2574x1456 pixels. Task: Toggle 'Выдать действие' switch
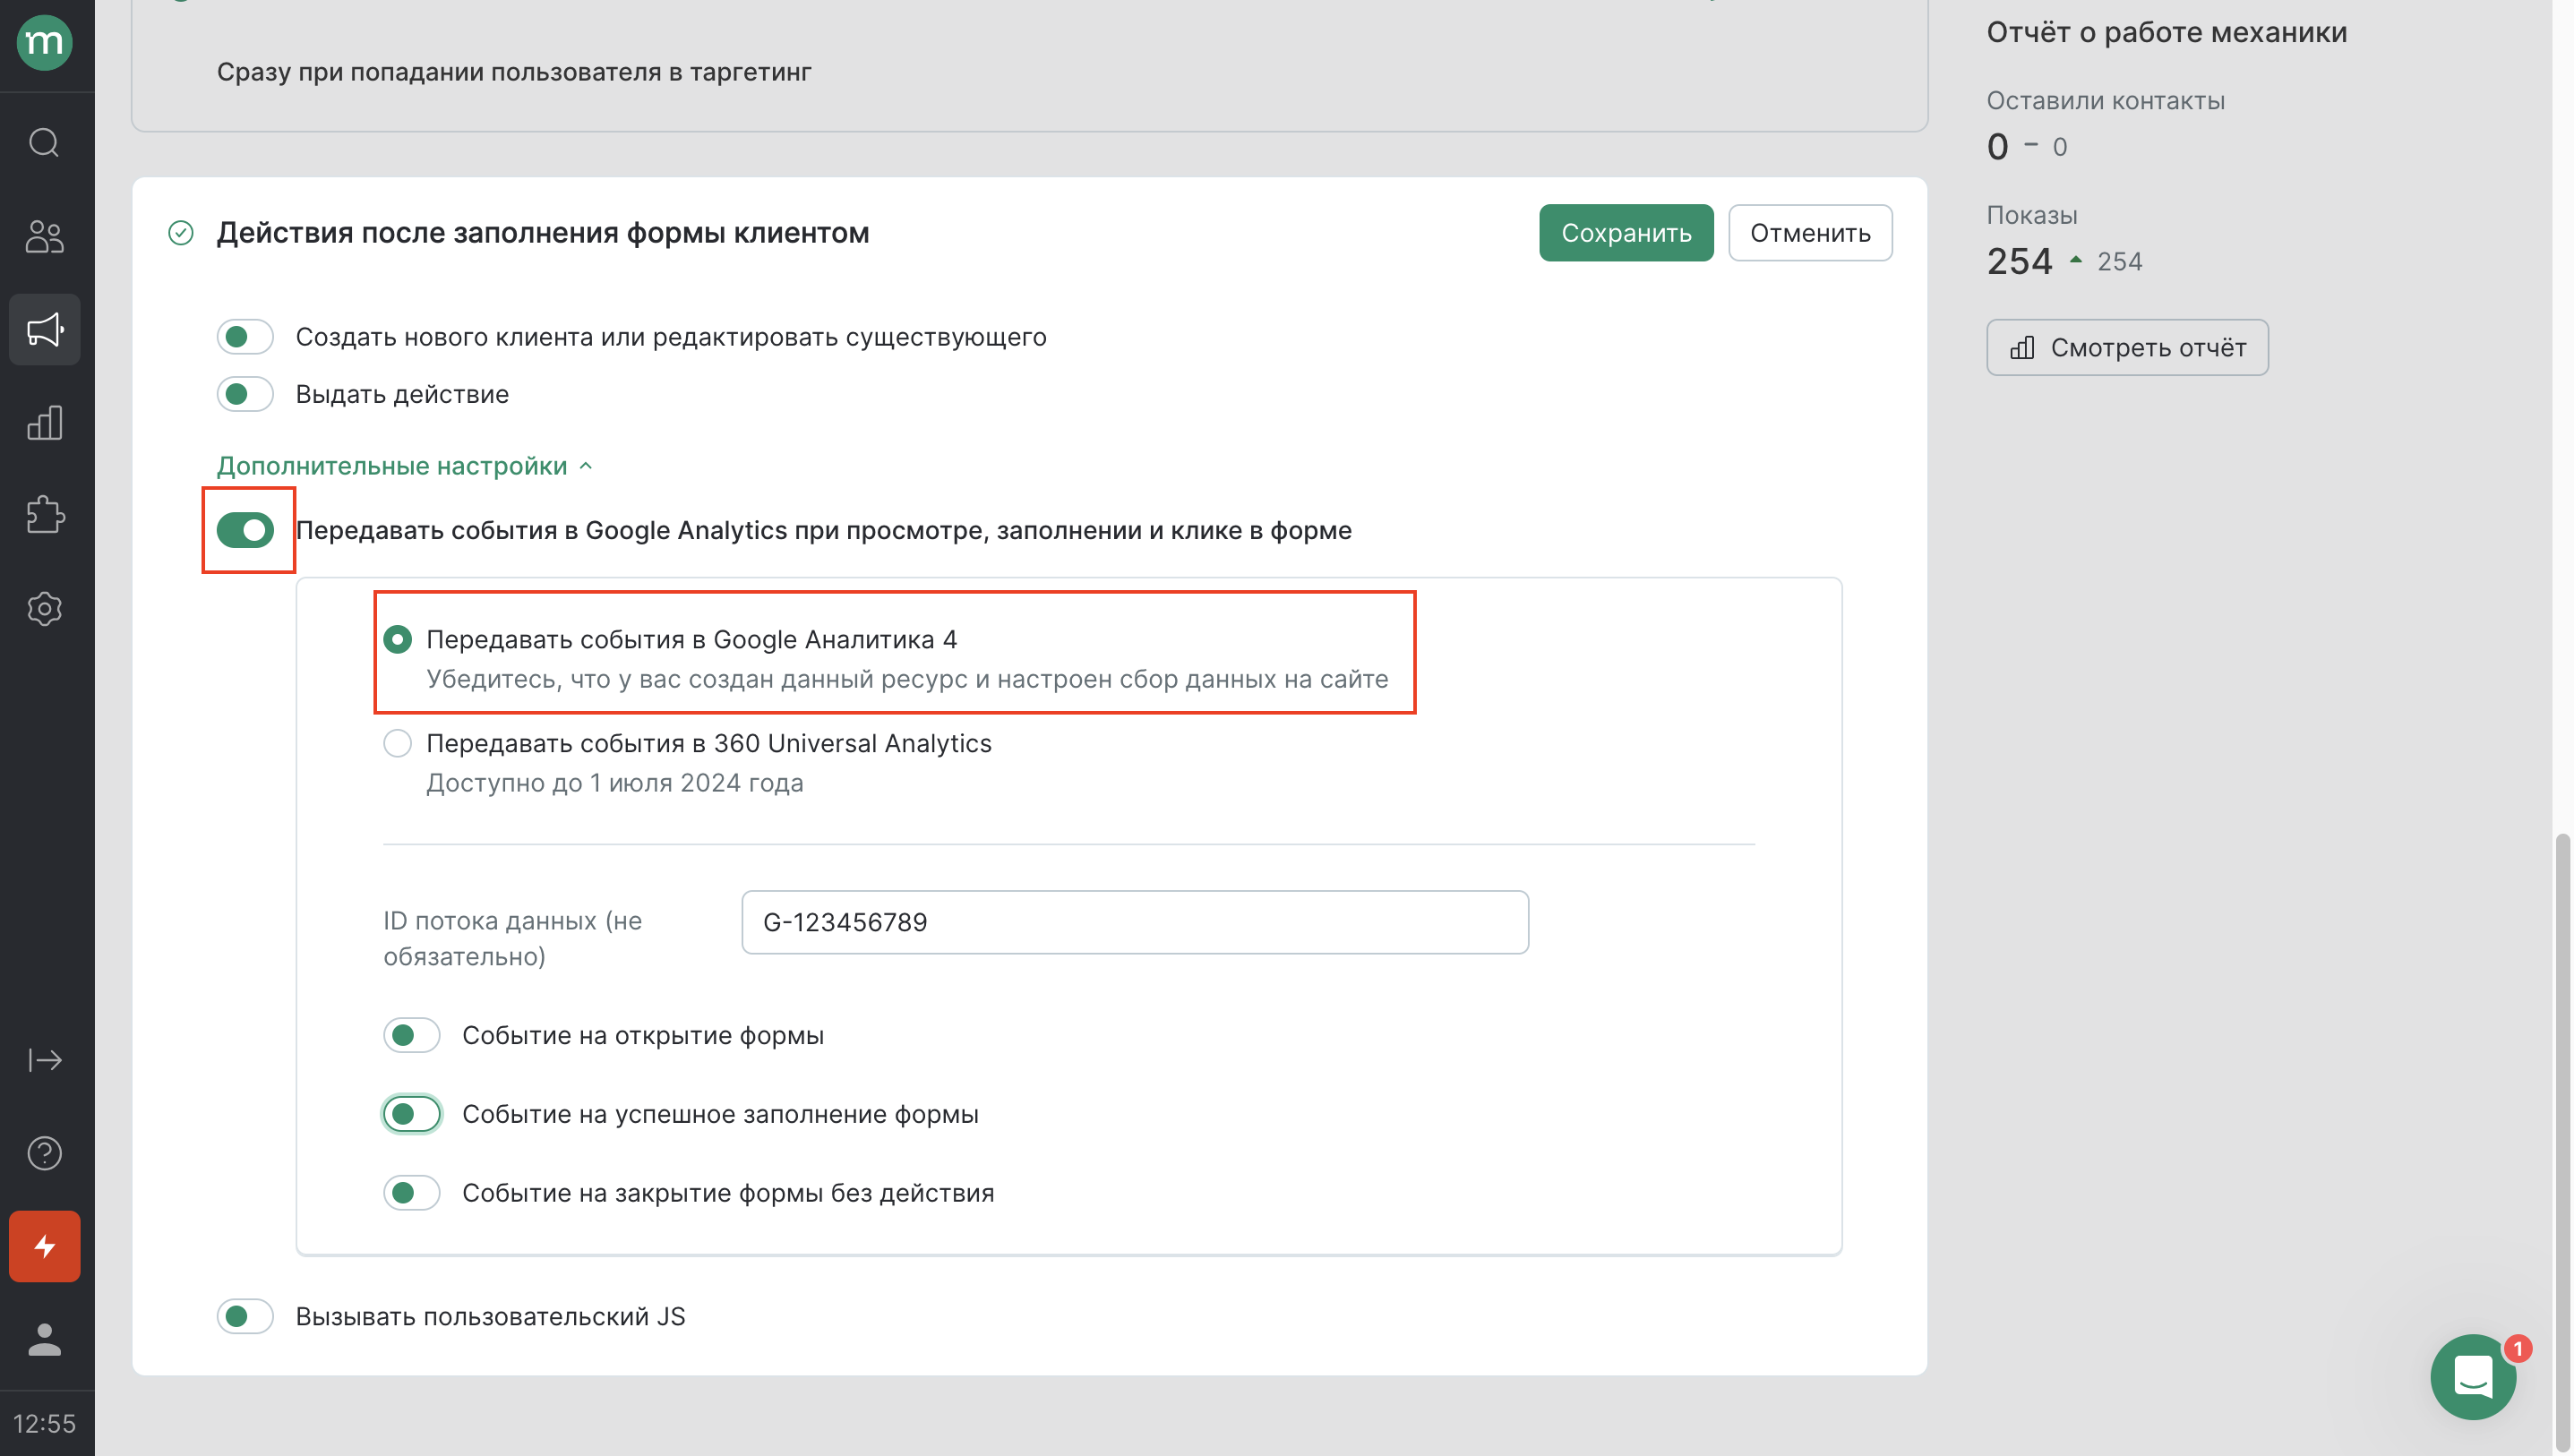coord(245,394)
